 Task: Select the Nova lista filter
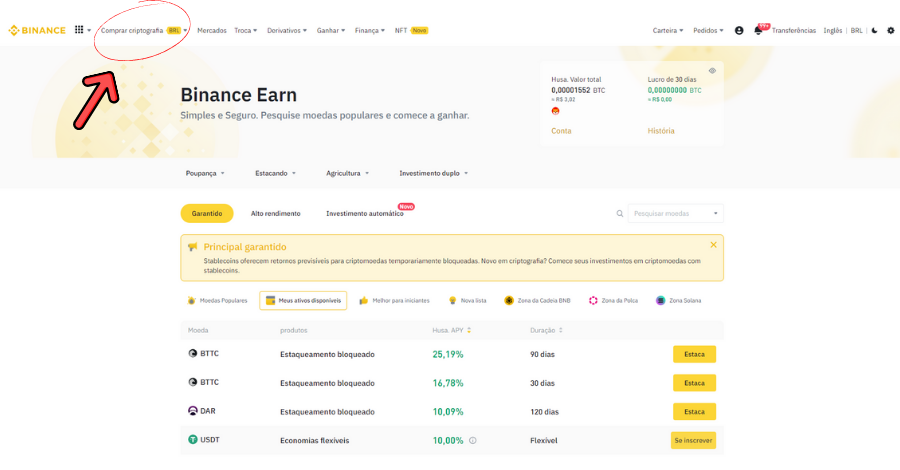[x=467, y=301]
